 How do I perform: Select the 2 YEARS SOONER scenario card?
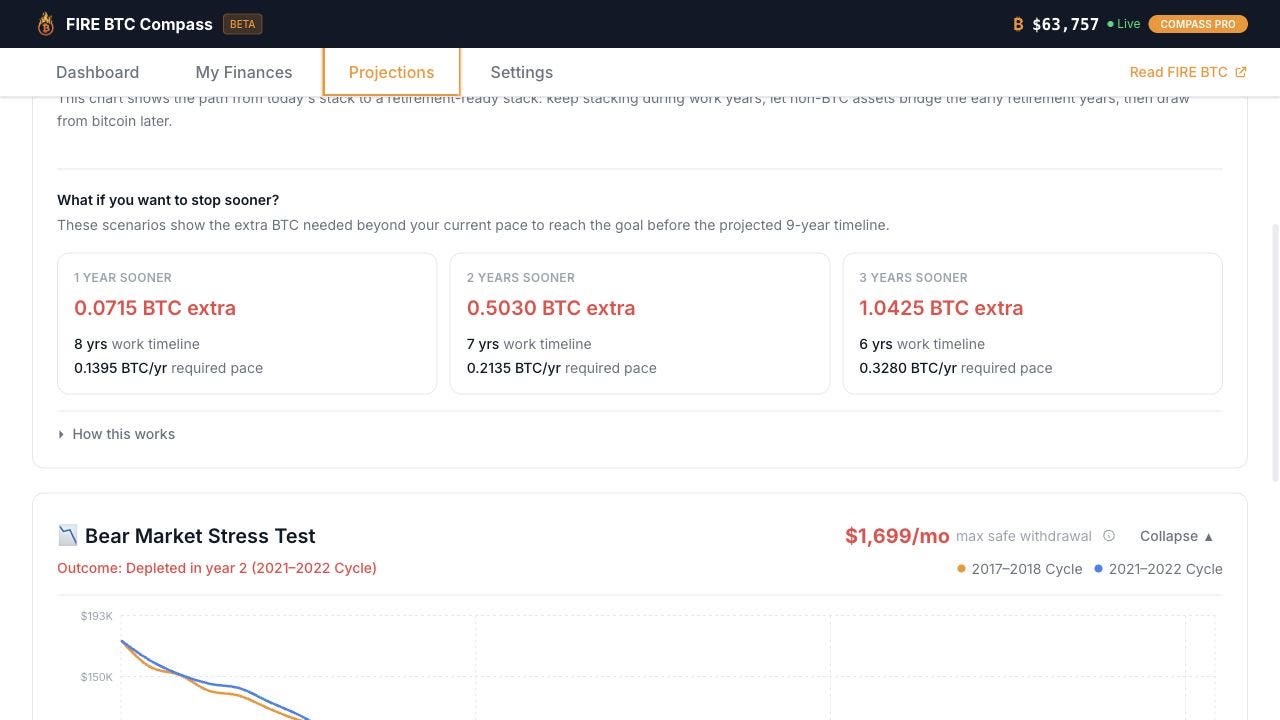[x=640, y=323]
